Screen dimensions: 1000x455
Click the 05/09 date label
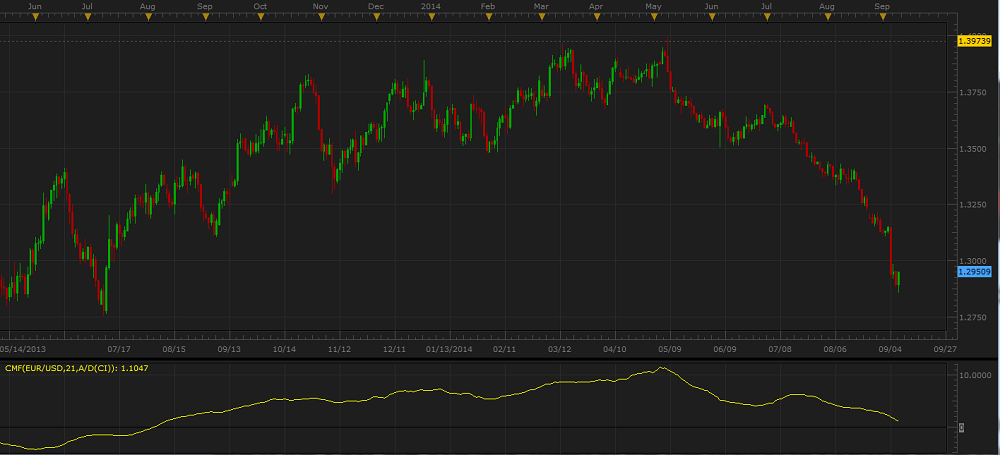point(670,349)
